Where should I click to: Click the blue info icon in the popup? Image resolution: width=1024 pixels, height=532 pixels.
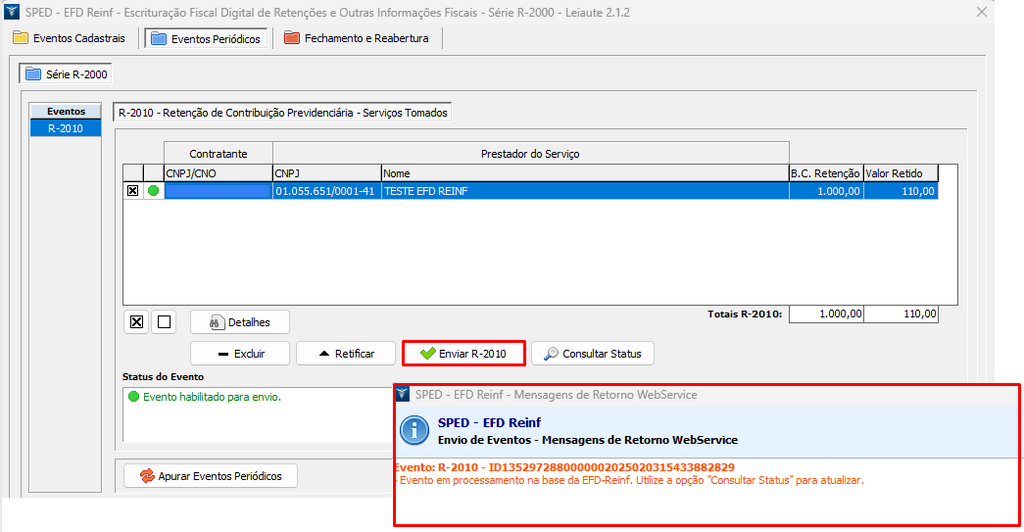(x=414, y=430)
